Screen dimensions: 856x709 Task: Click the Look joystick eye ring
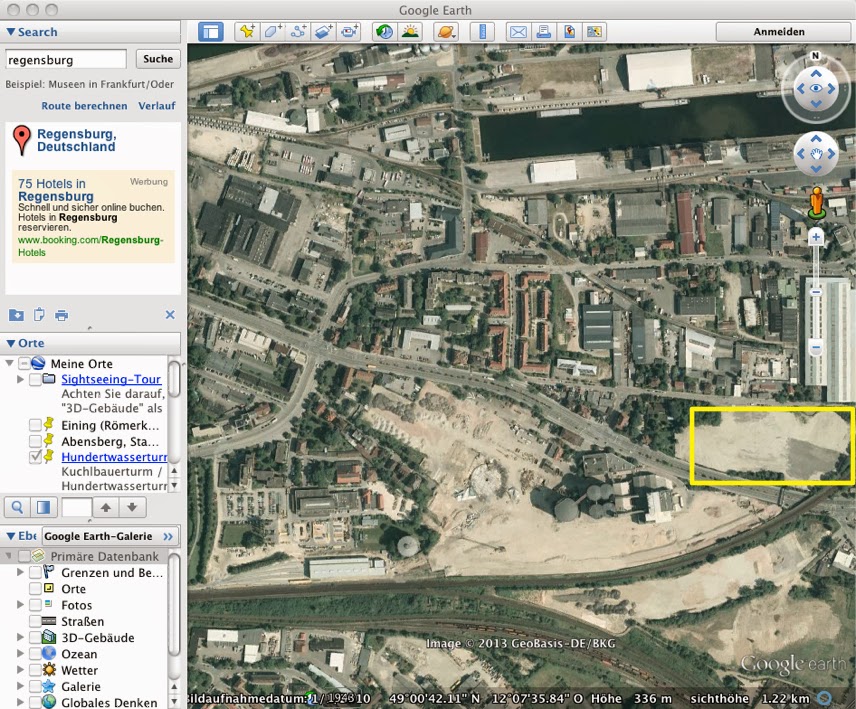tap(816, 88)
